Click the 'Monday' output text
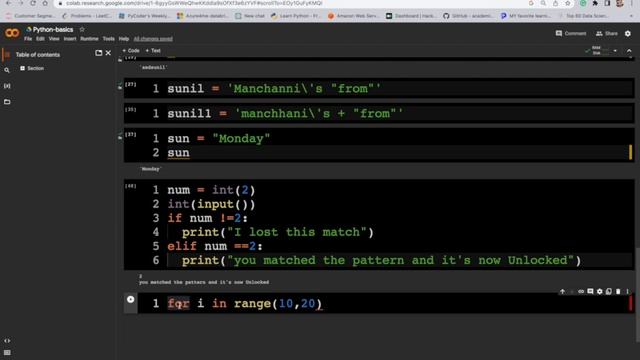The image size is (640, 360). pos(150,169)
